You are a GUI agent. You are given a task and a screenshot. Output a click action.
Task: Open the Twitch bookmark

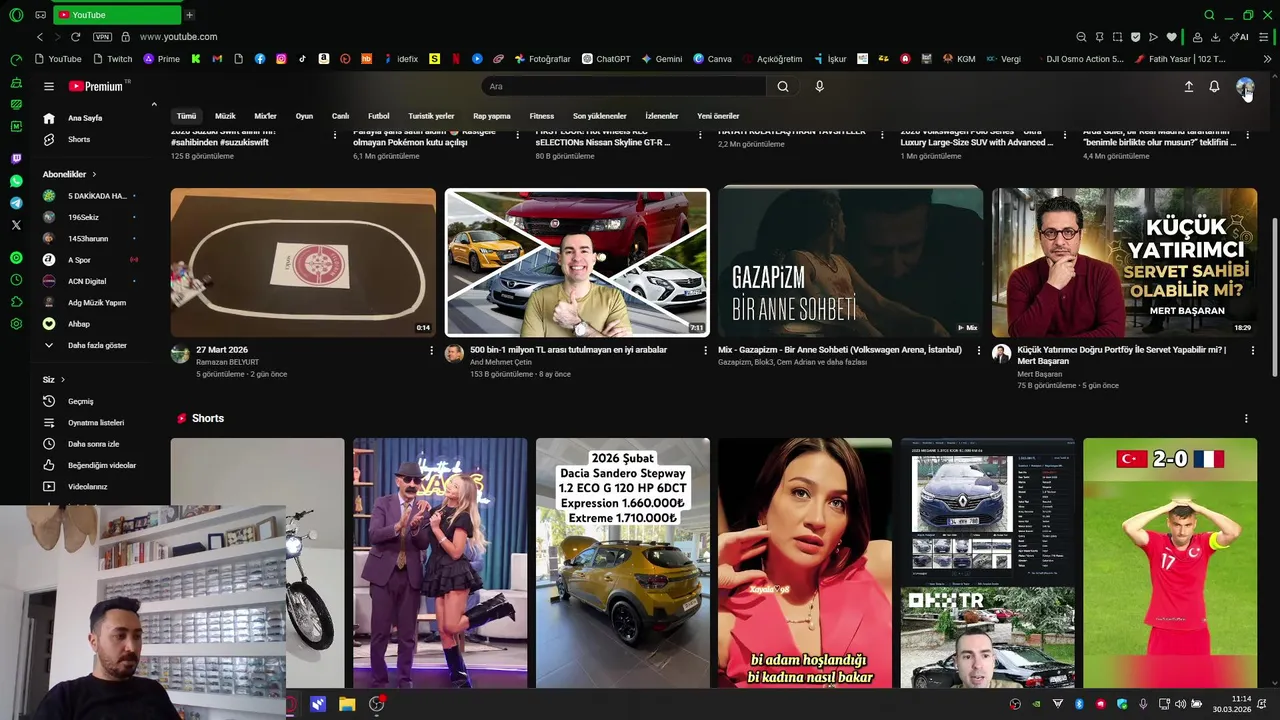111,59
